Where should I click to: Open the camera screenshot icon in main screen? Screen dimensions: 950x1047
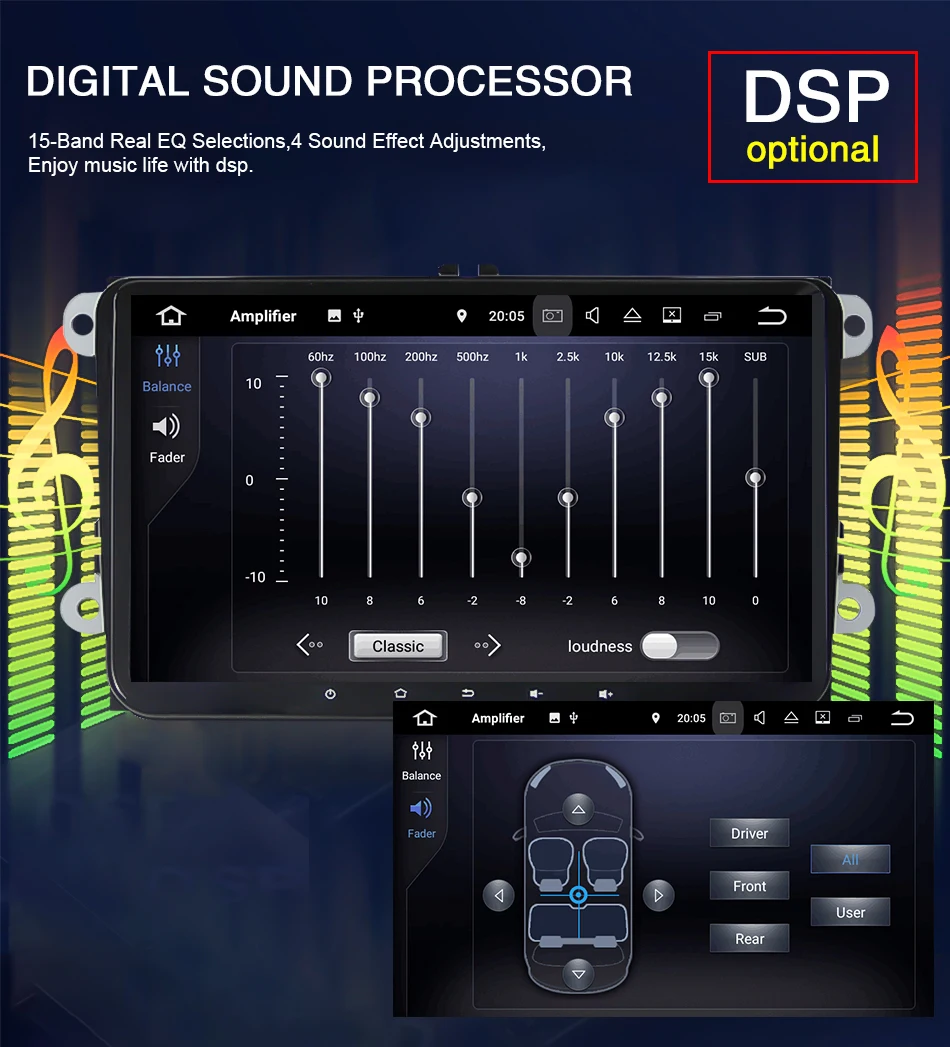point(552,316)
